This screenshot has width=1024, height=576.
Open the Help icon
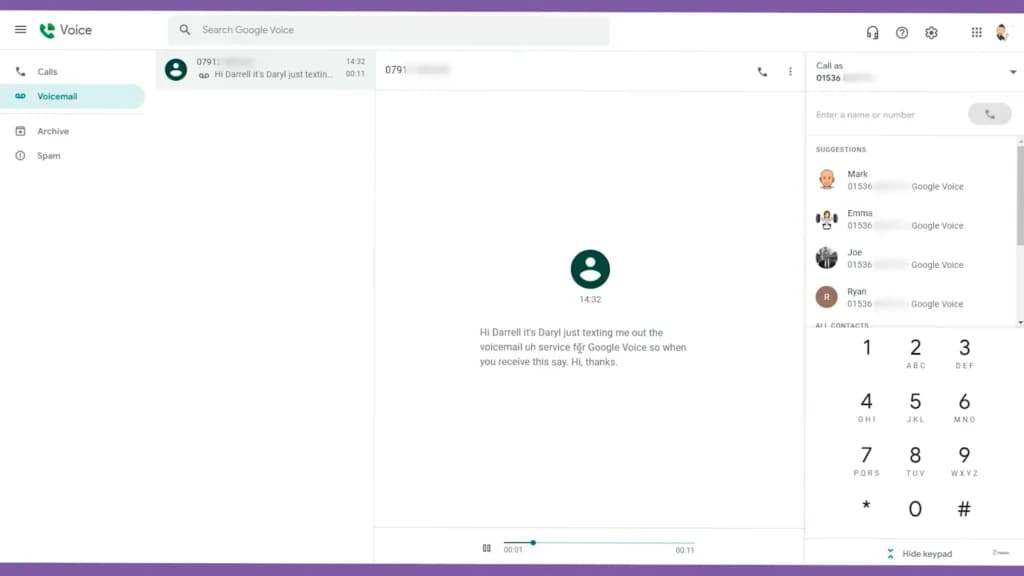tap(902, 33)
